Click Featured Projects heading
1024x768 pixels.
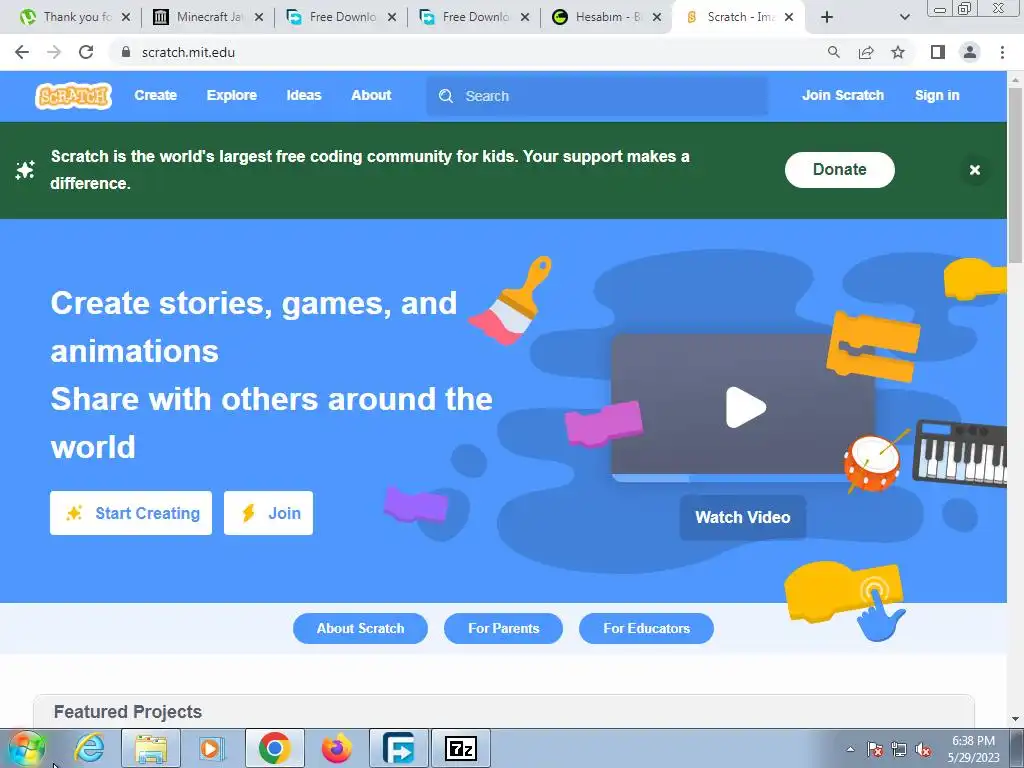(x=128, y=712)
